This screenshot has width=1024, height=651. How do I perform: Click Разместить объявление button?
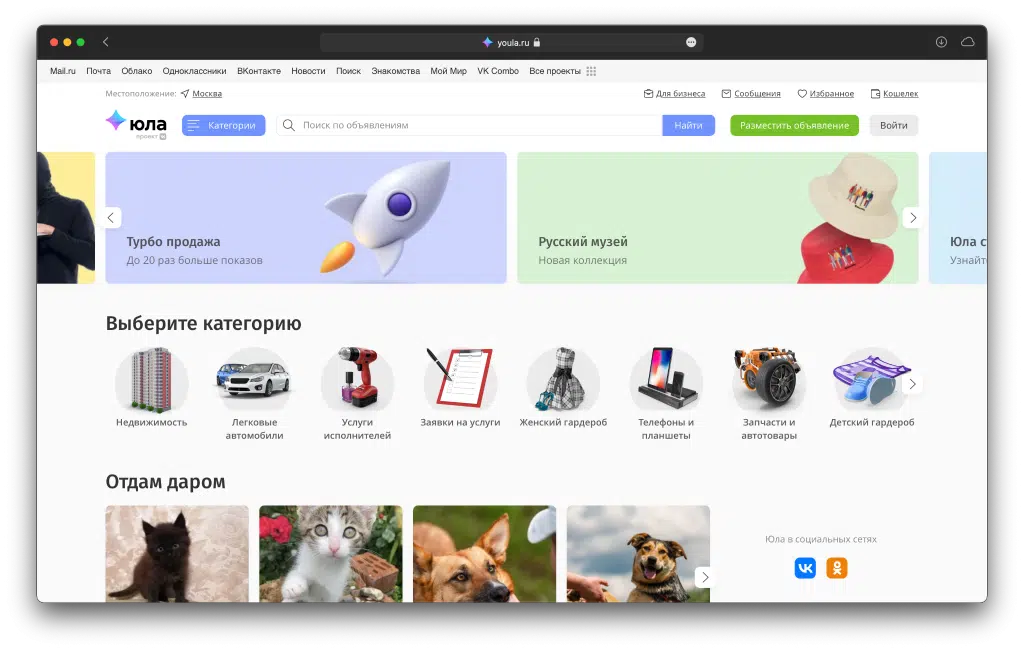pyautogui.click(x=794, y=125)
